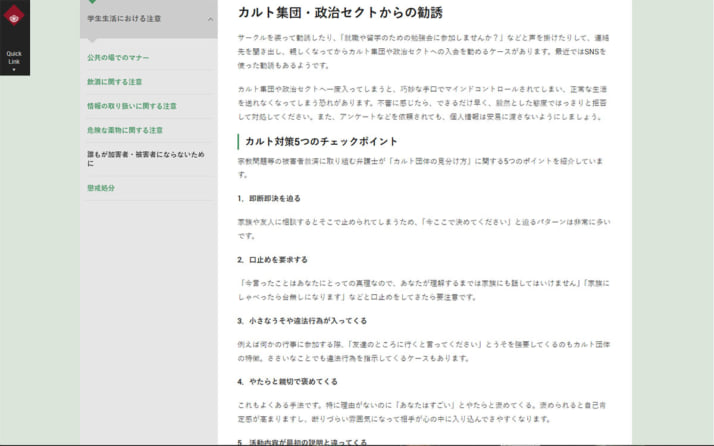Click the subheading カルト対策5つのチェックポイント

[321, 141]
